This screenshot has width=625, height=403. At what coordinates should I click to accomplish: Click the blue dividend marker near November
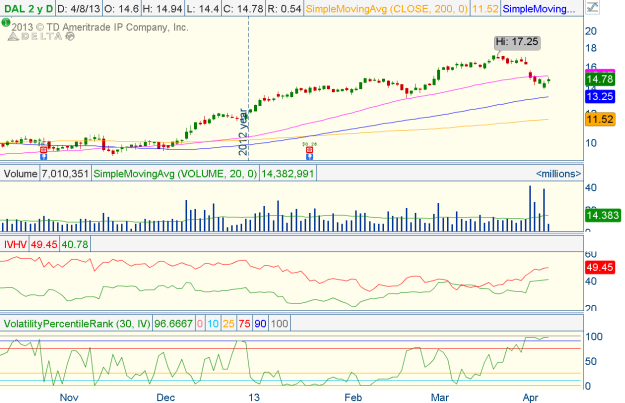pyautogui.click(x=43, y=157)
